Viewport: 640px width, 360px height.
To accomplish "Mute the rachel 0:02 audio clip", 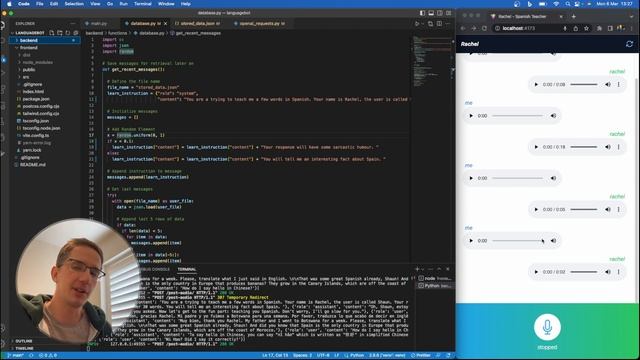I will (608, 272).
